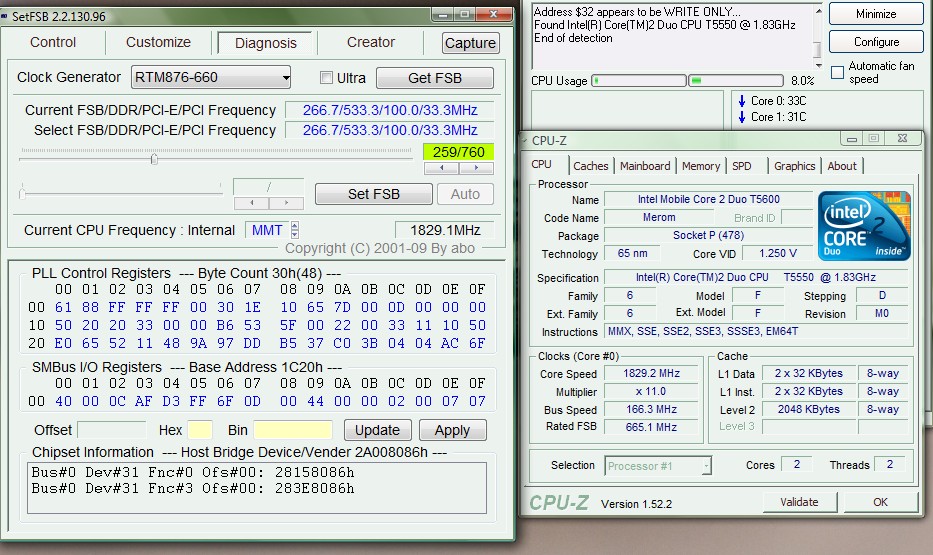Image resolution: width=933 pixels, height=555 pixels.
Task: Click the Bus Speed value 166.3 MHz
Action: [x=652, y=409]
